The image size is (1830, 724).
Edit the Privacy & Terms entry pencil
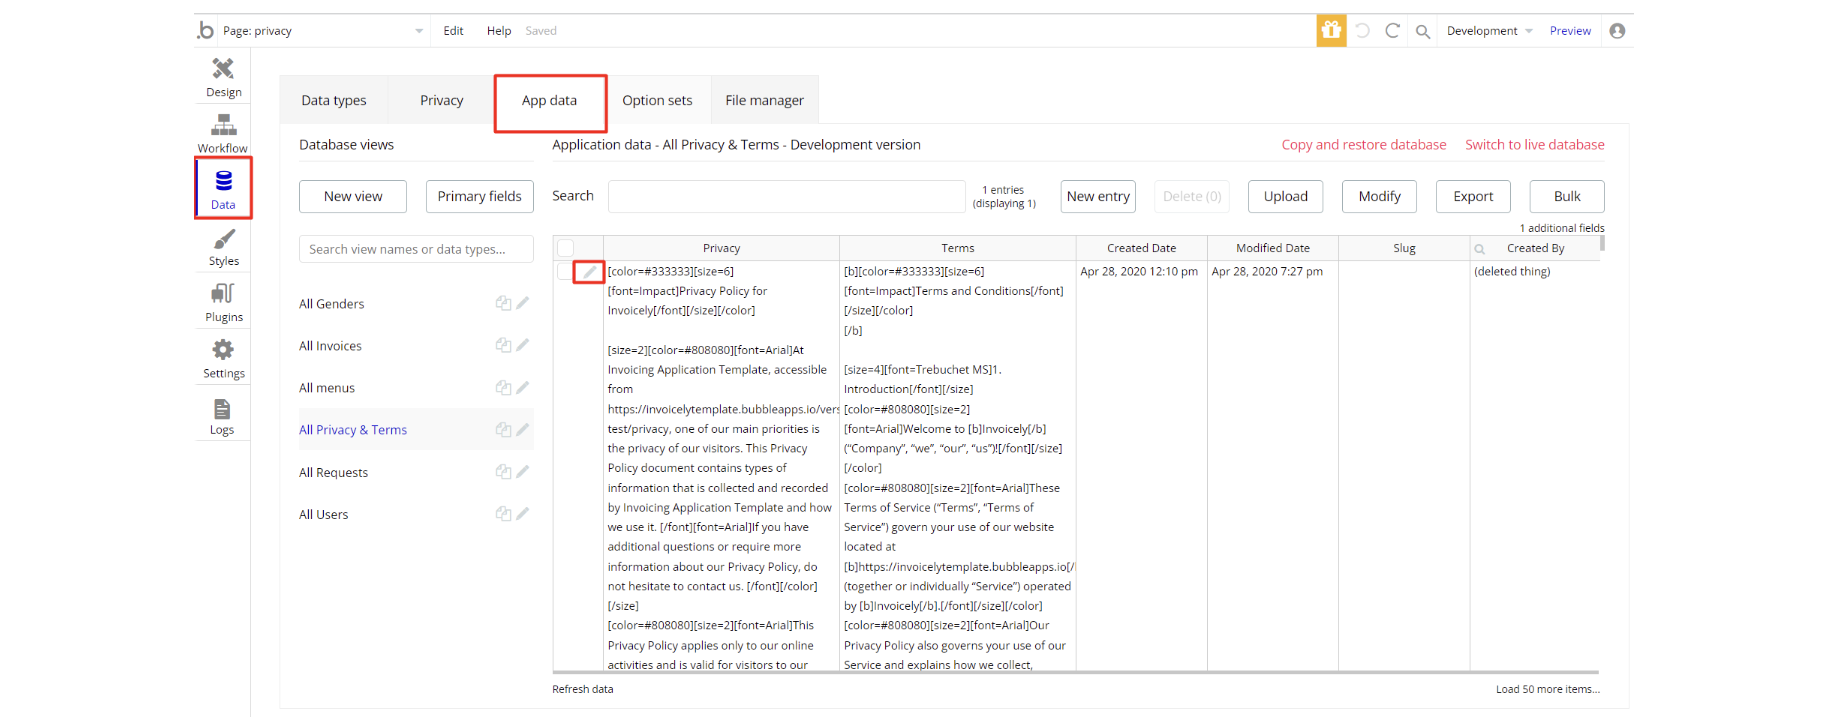point(589,272)
